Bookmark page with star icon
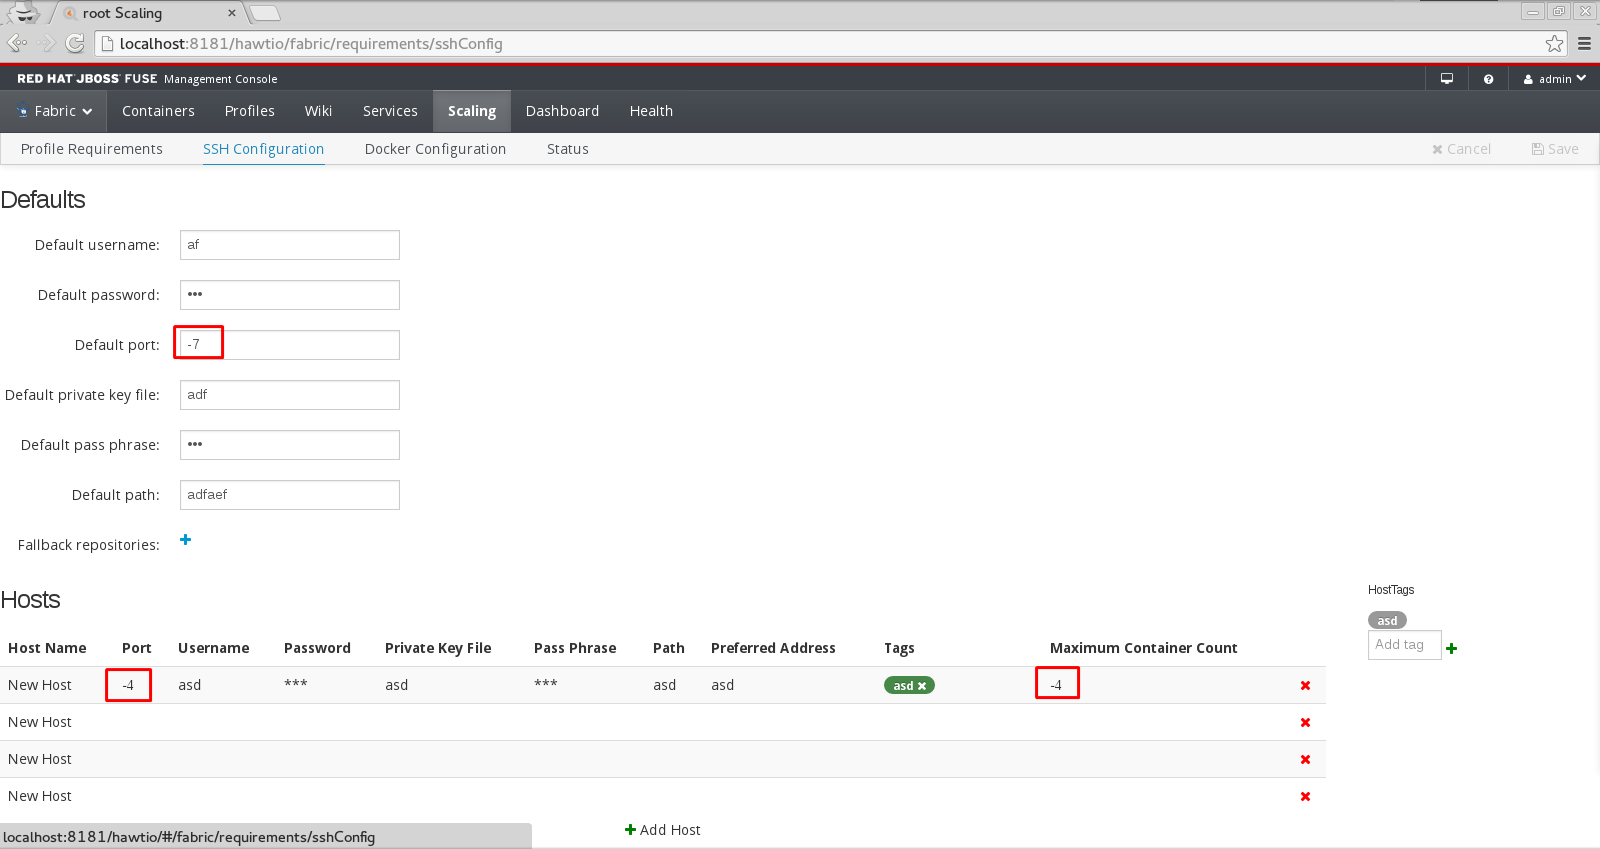 pos(1554,43)
